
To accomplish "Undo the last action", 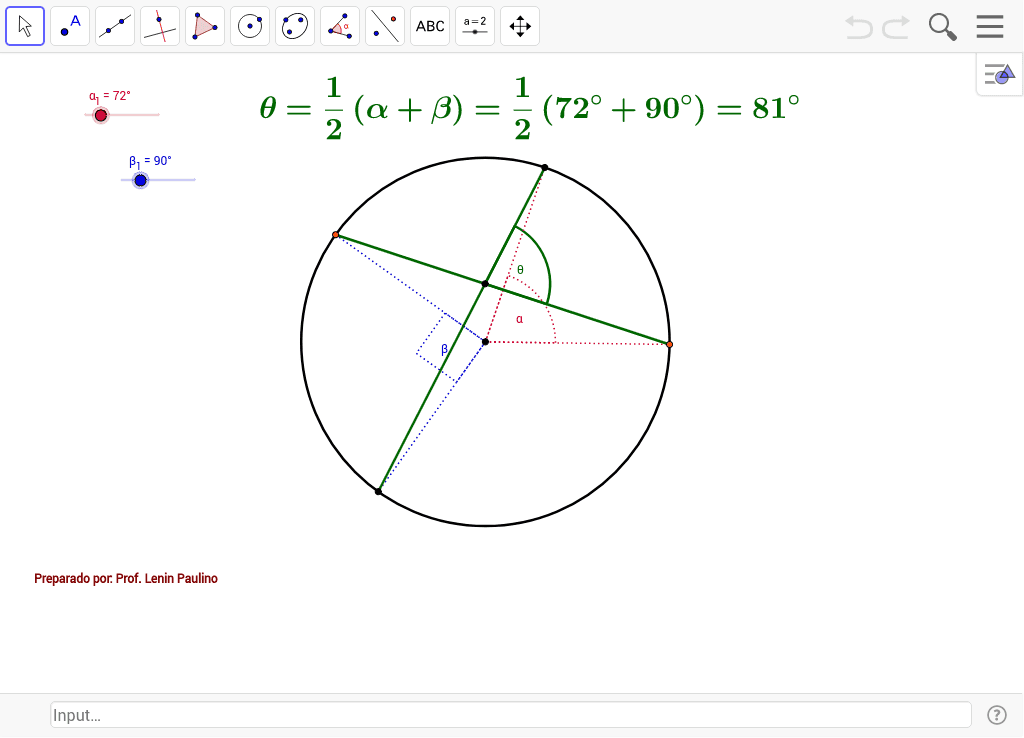I will point(858,27).
